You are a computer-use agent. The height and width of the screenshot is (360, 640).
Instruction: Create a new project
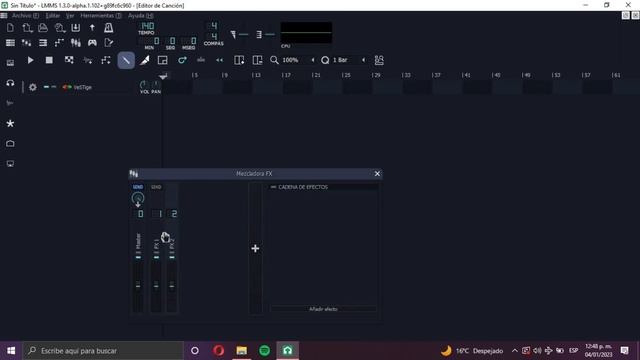coord(10,28)
